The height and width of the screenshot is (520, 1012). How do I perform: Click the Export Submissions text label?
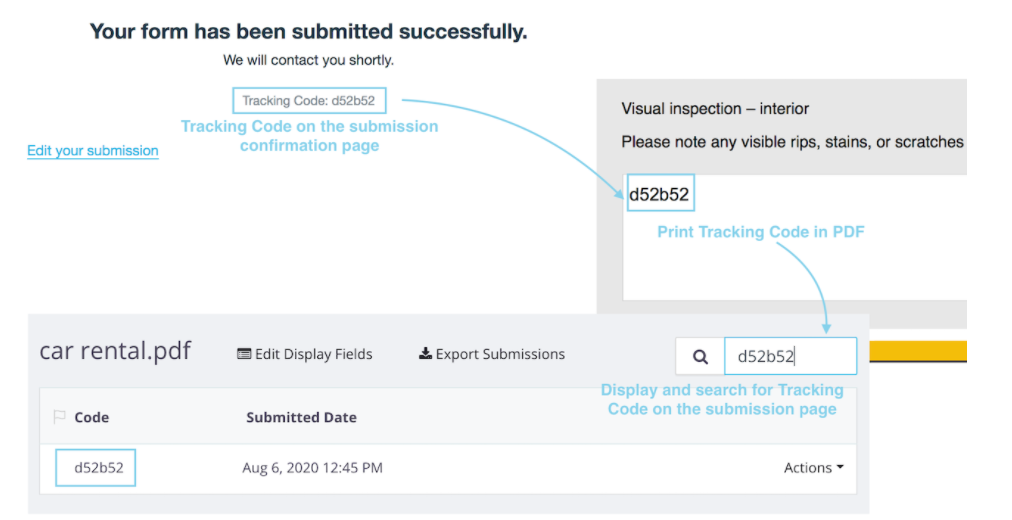500,354
